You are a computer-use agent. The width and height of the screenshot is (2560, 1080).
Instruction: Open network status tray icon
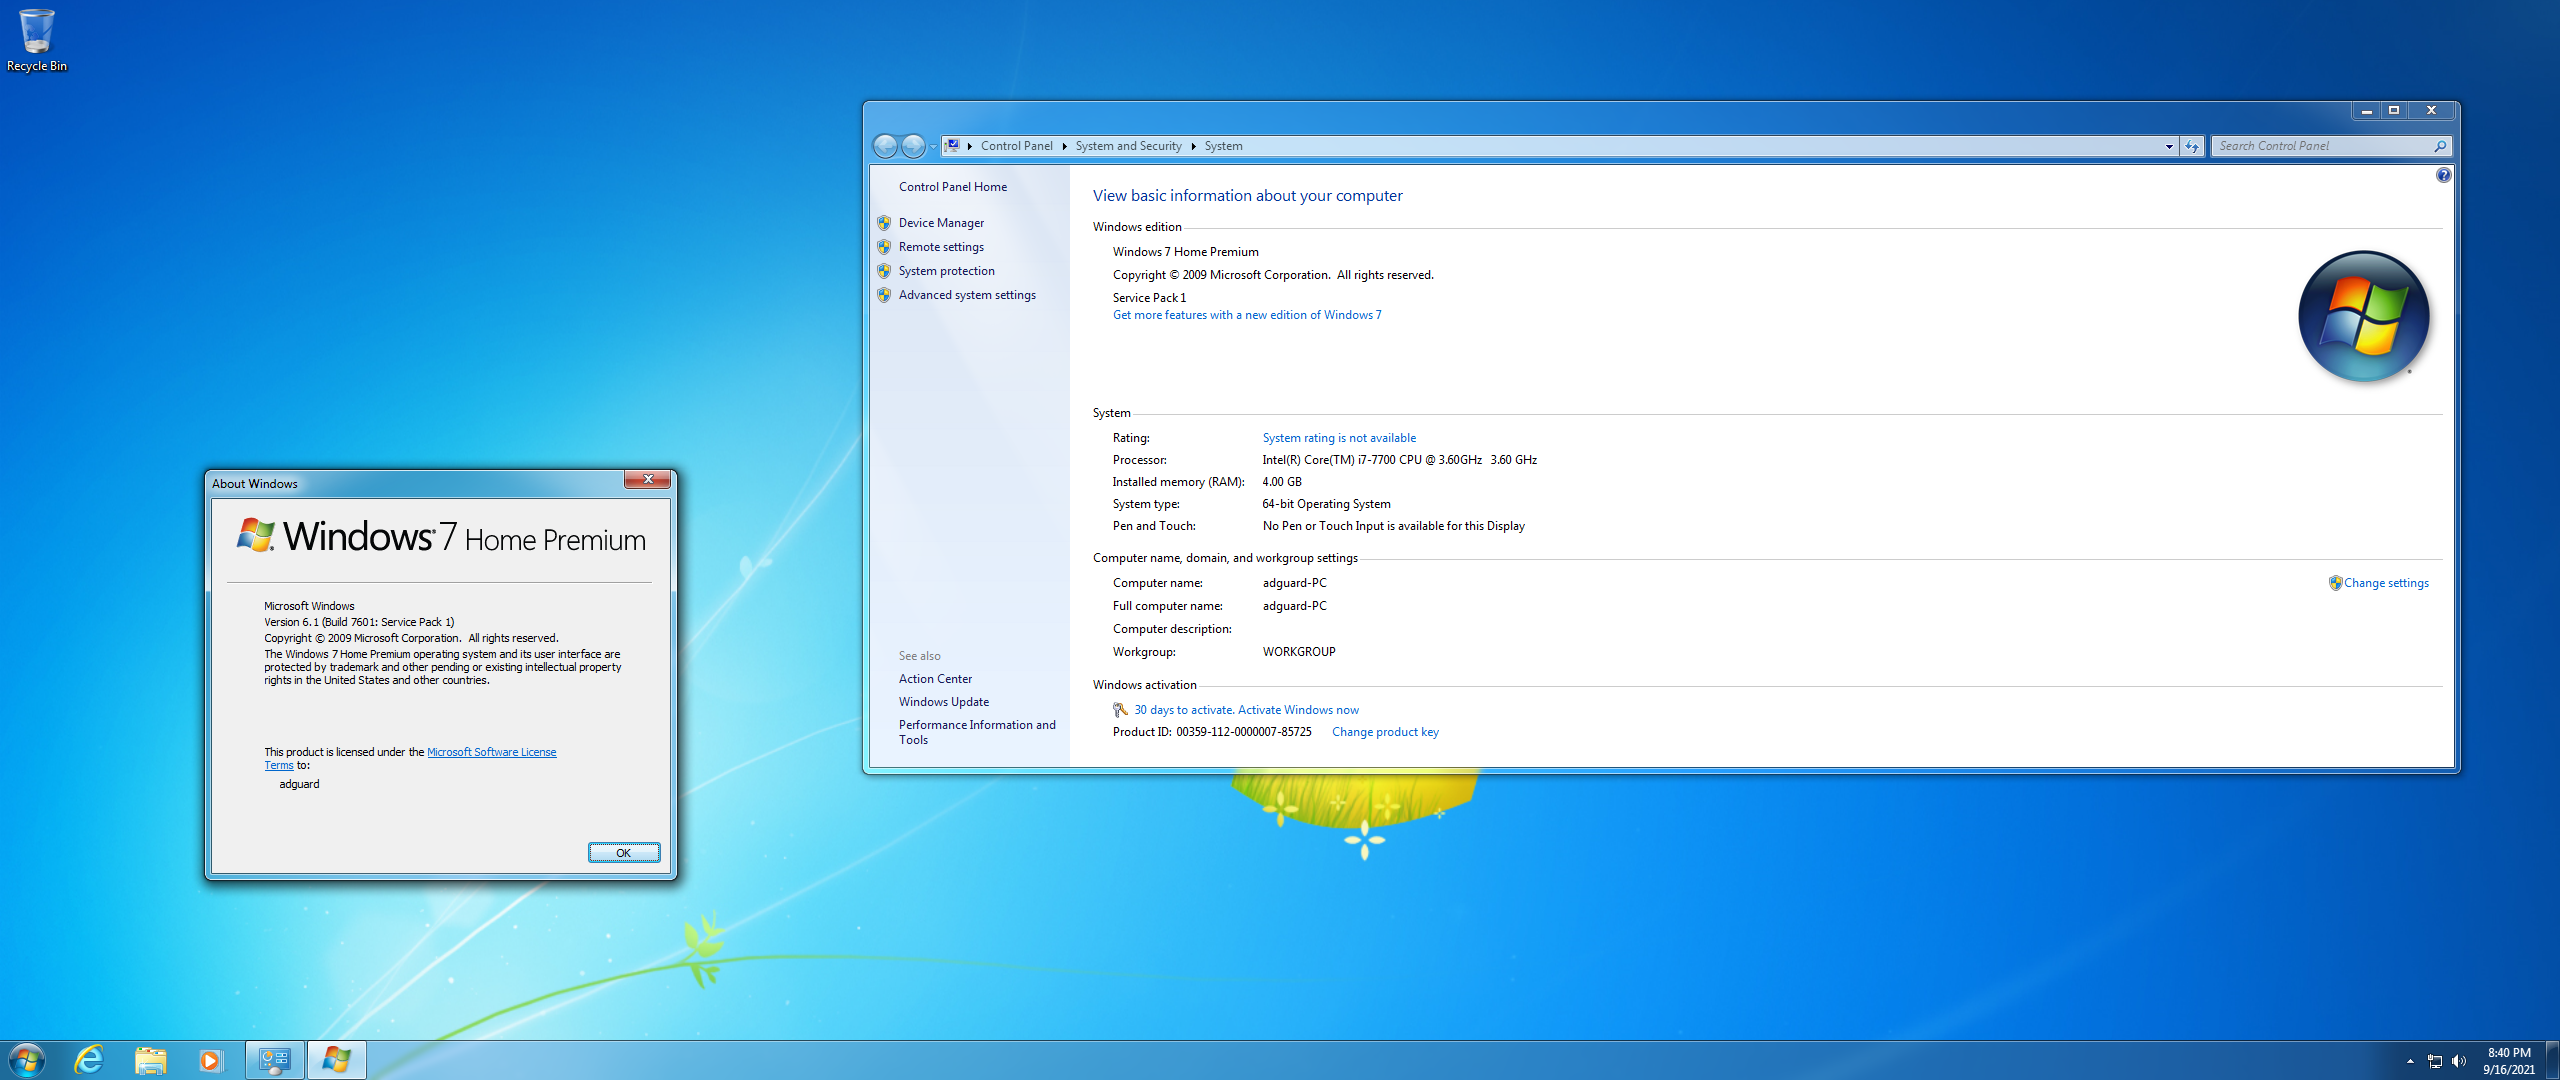coord(2435,1061)
